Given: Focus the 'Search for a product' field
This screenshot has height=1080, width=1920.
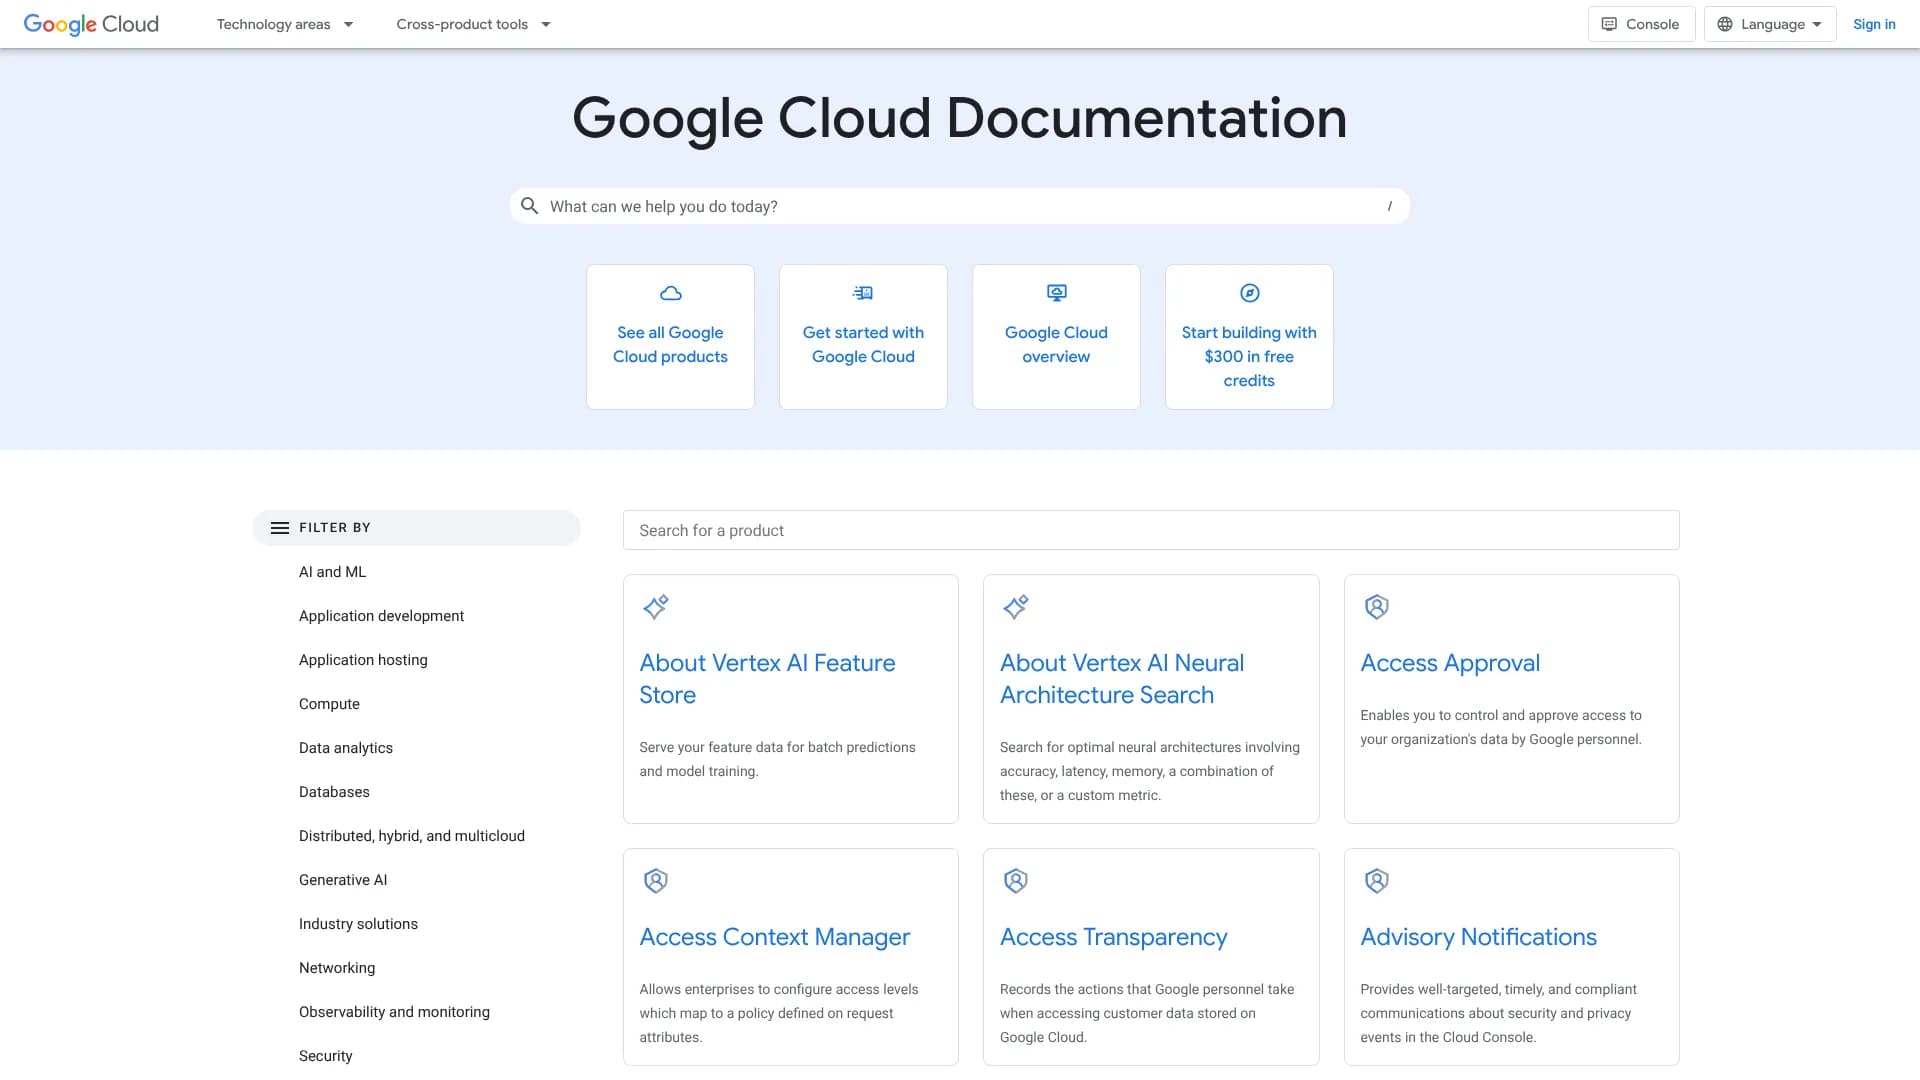Looking at the screenshot, I should pos(1151,530).
